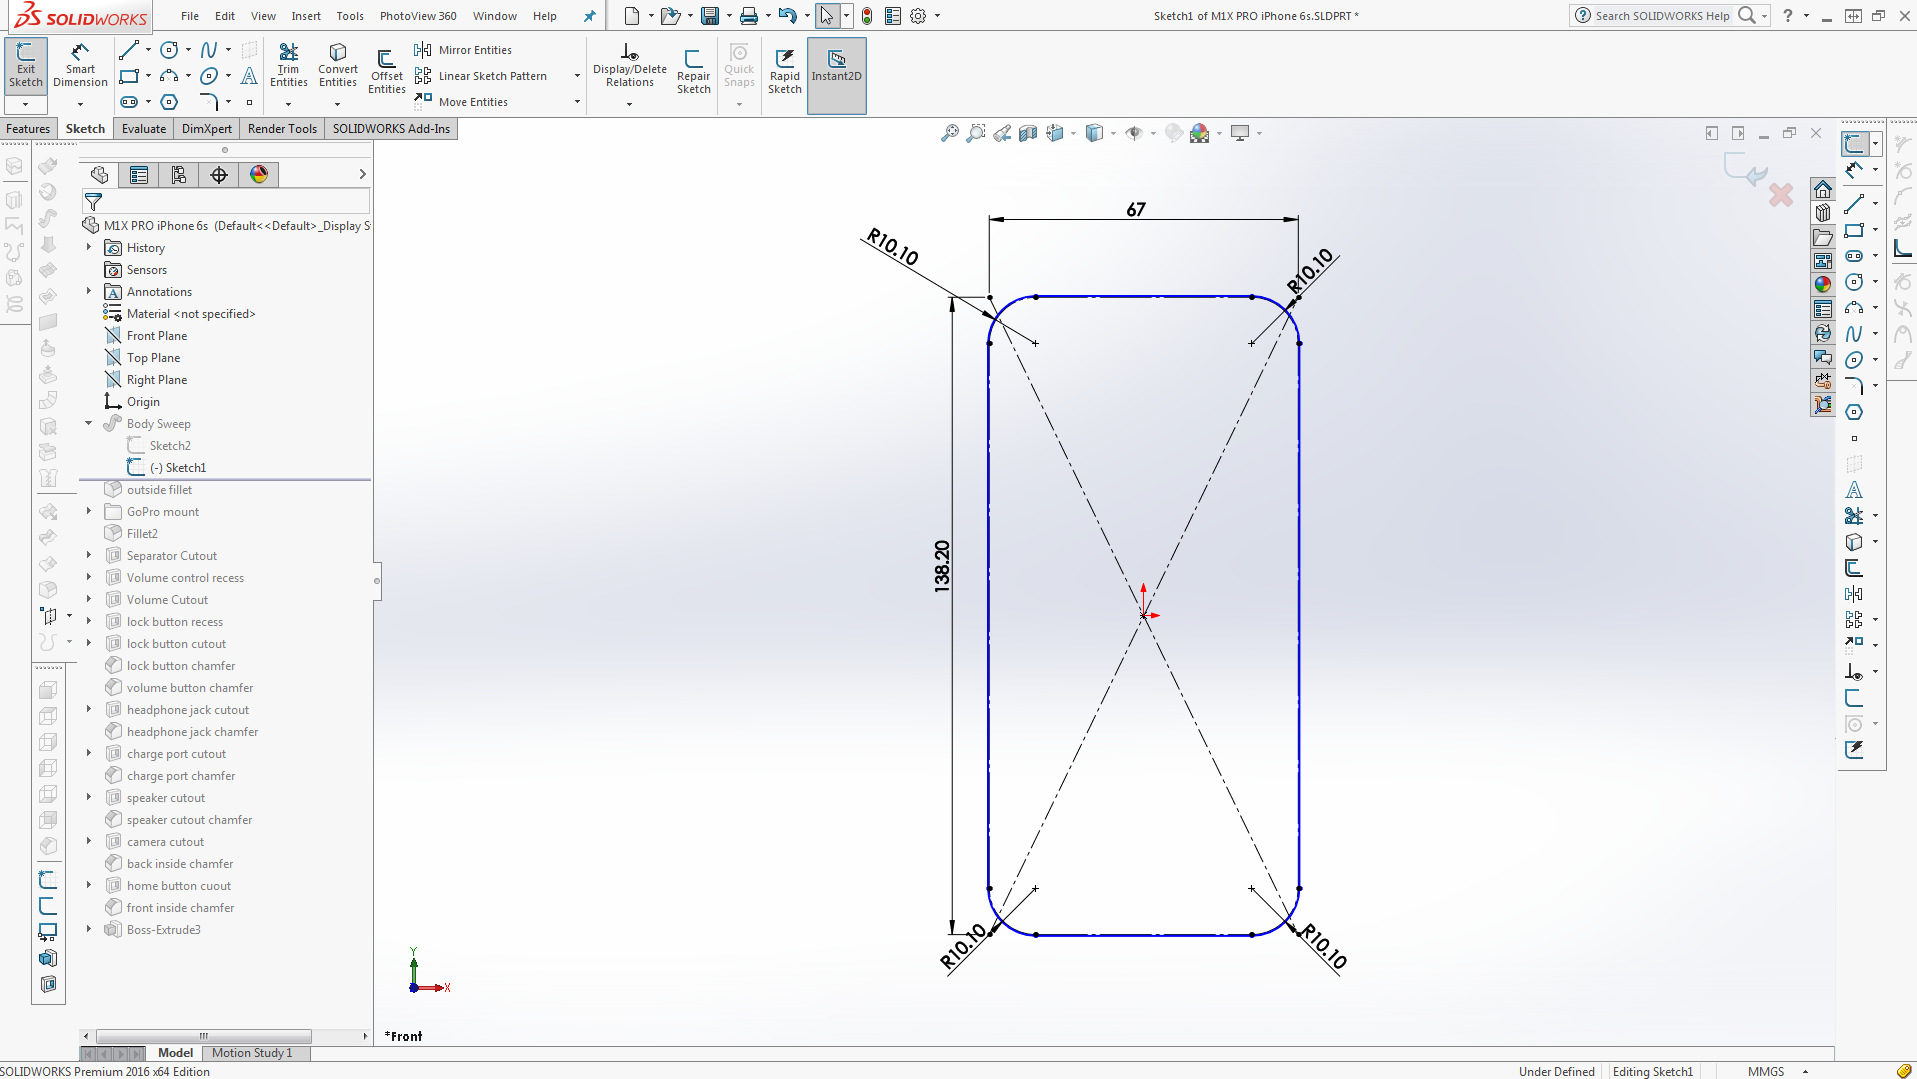The height and width of the screenshot is (1079, 1917).
Task: Click Move Entities
Action: [x=462, y=102]
